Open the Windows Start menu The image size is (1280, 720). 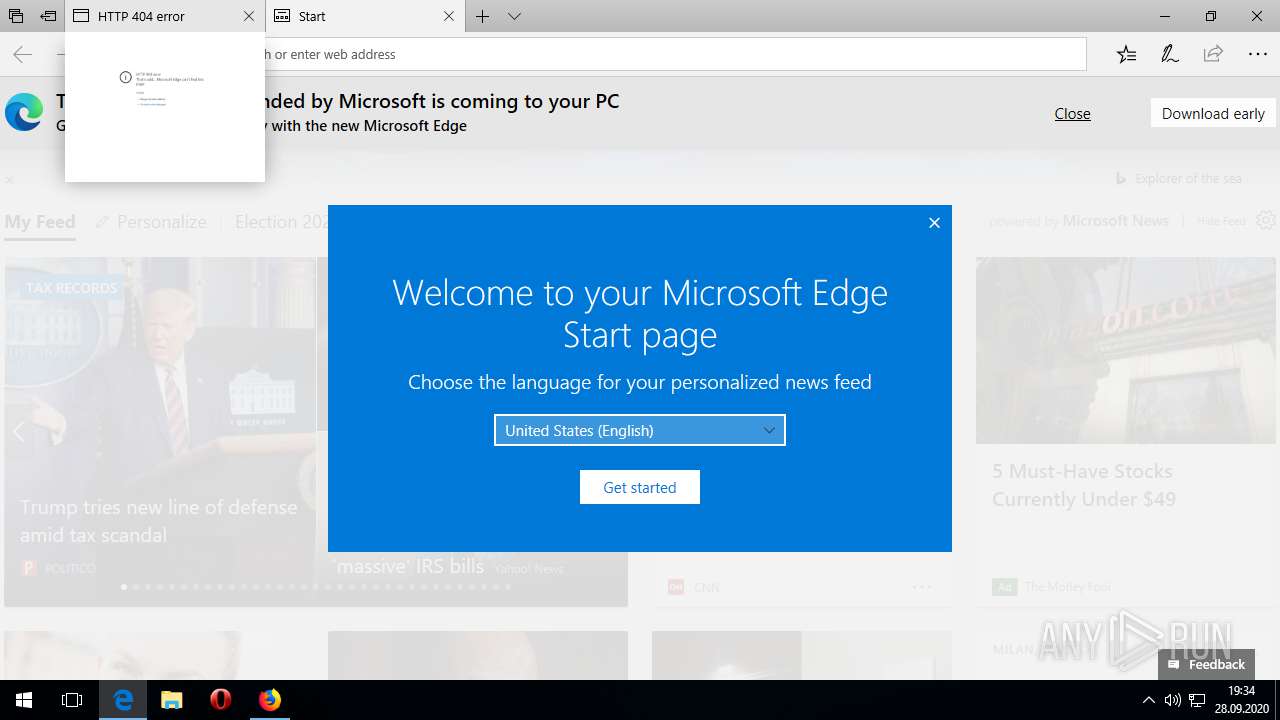pyautogui.click(x=24, y=700)
